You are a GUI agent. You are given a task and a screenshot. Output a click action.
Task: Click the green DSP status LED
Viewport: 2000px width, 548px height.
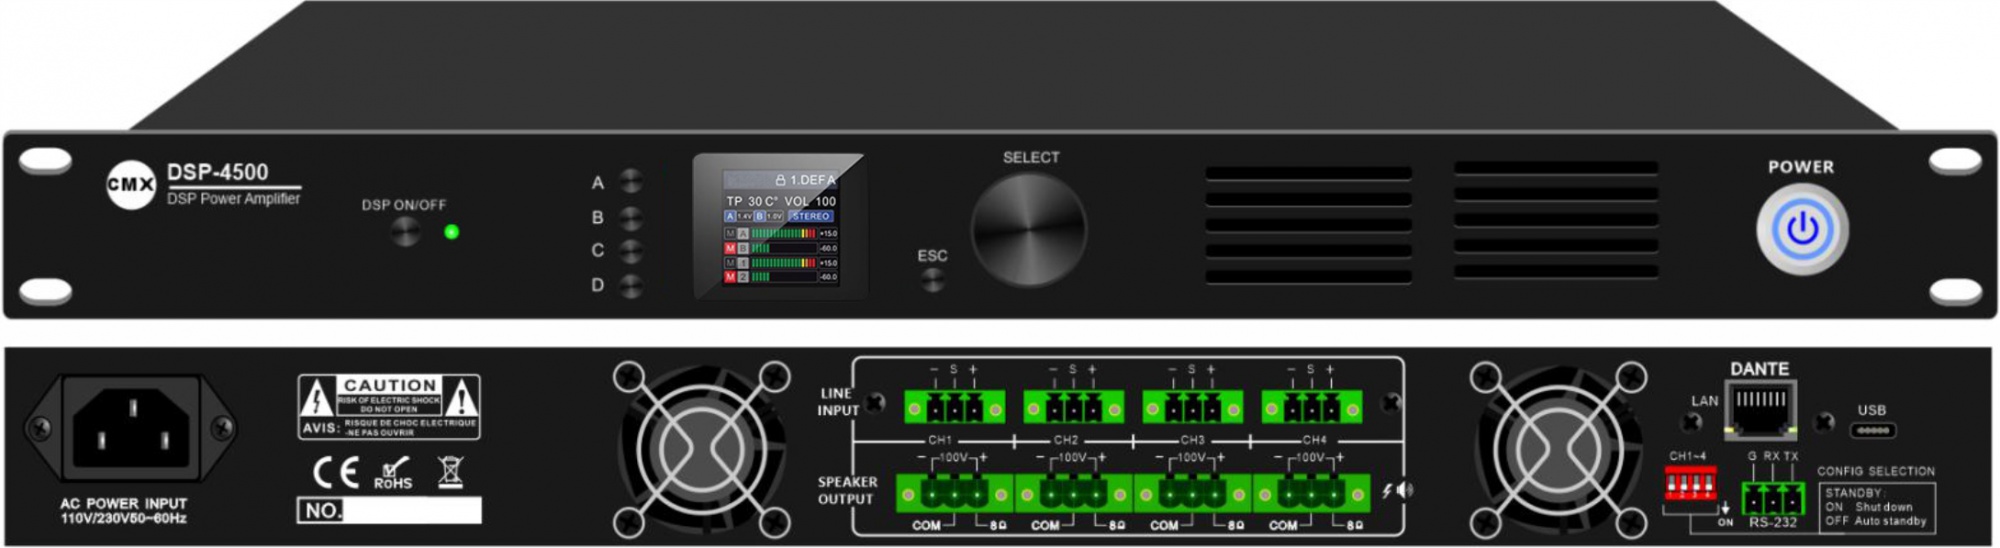point(451,232)
